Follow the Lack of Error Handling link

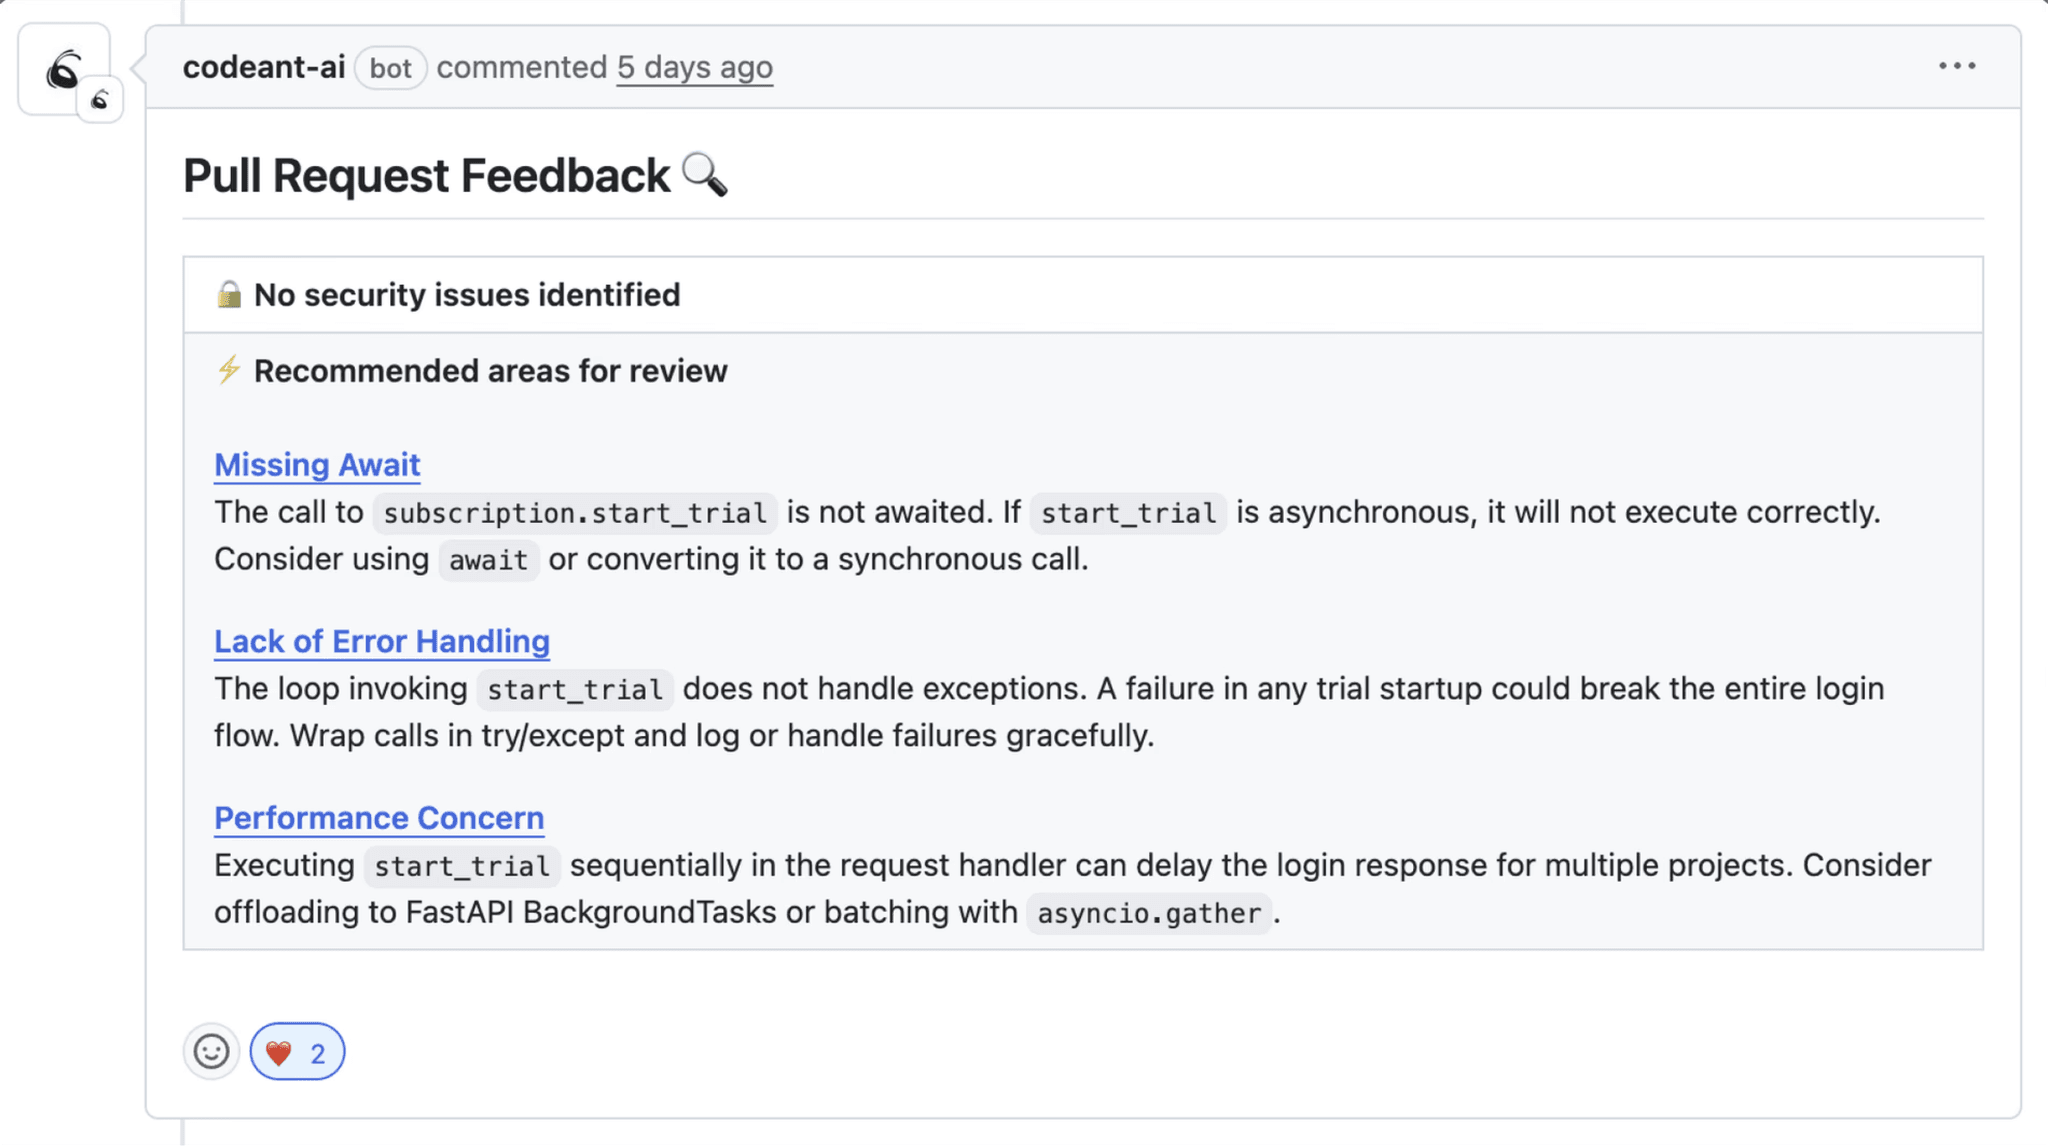381,641
